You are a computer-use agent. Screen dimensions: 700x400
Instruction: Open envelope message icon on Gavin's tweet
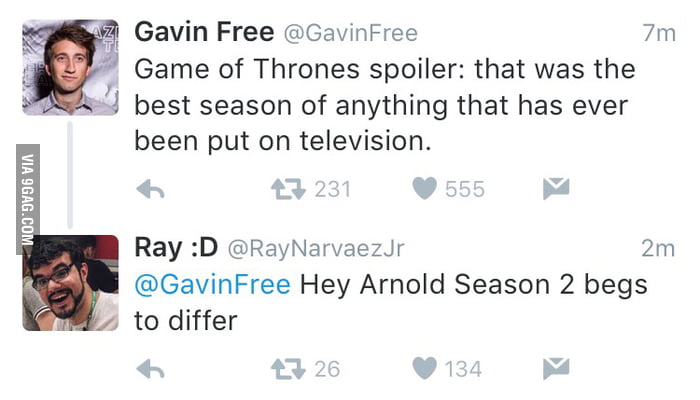(556, 188)
